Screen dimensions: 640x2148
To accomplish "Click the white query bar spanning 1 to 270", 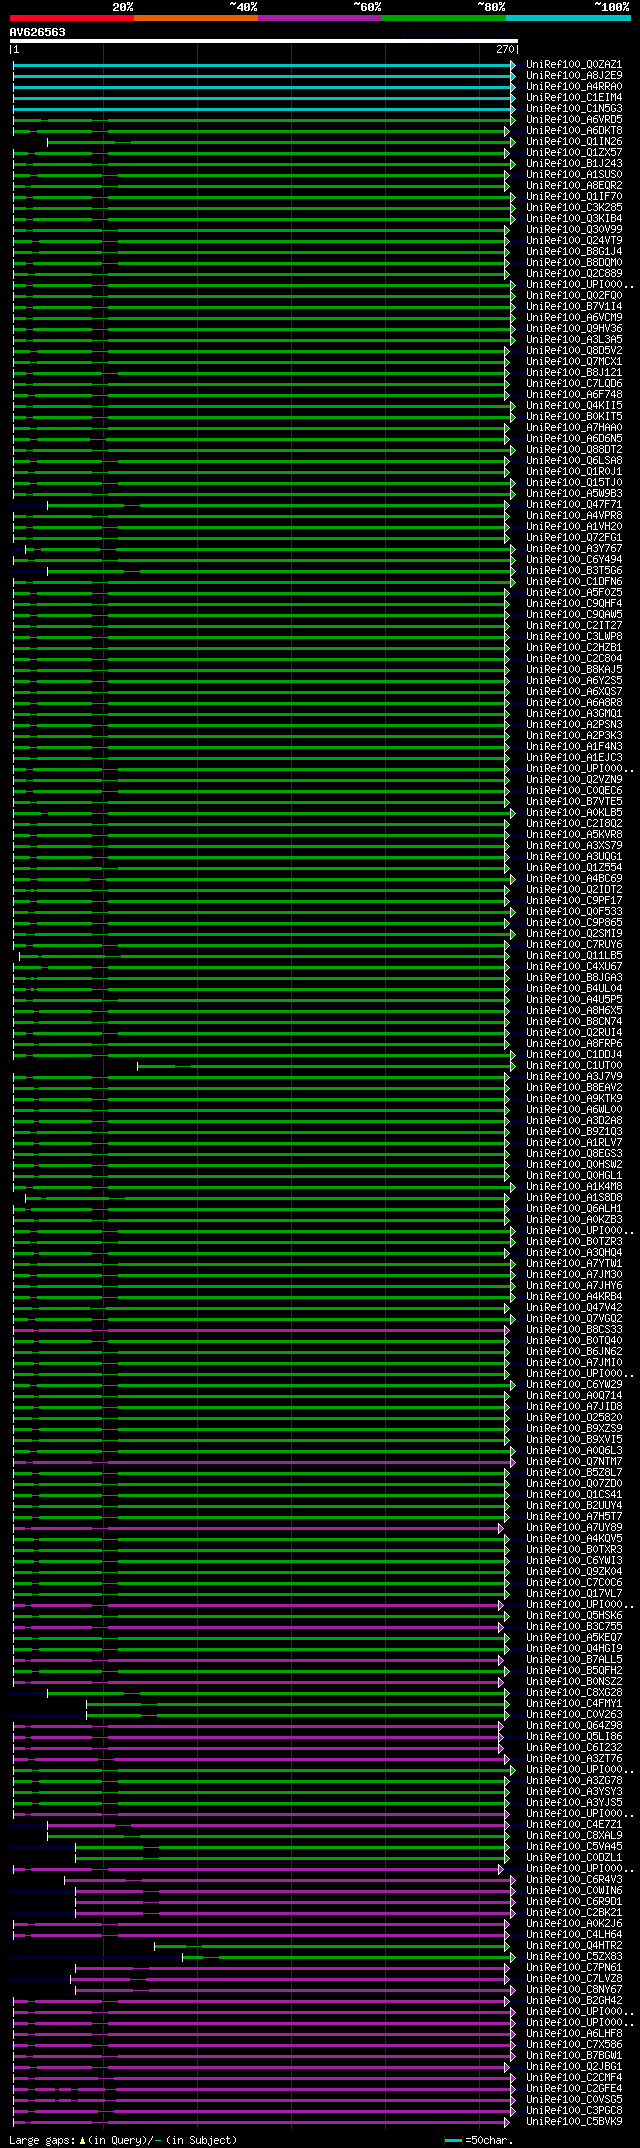I will click(x=263, y=41).
